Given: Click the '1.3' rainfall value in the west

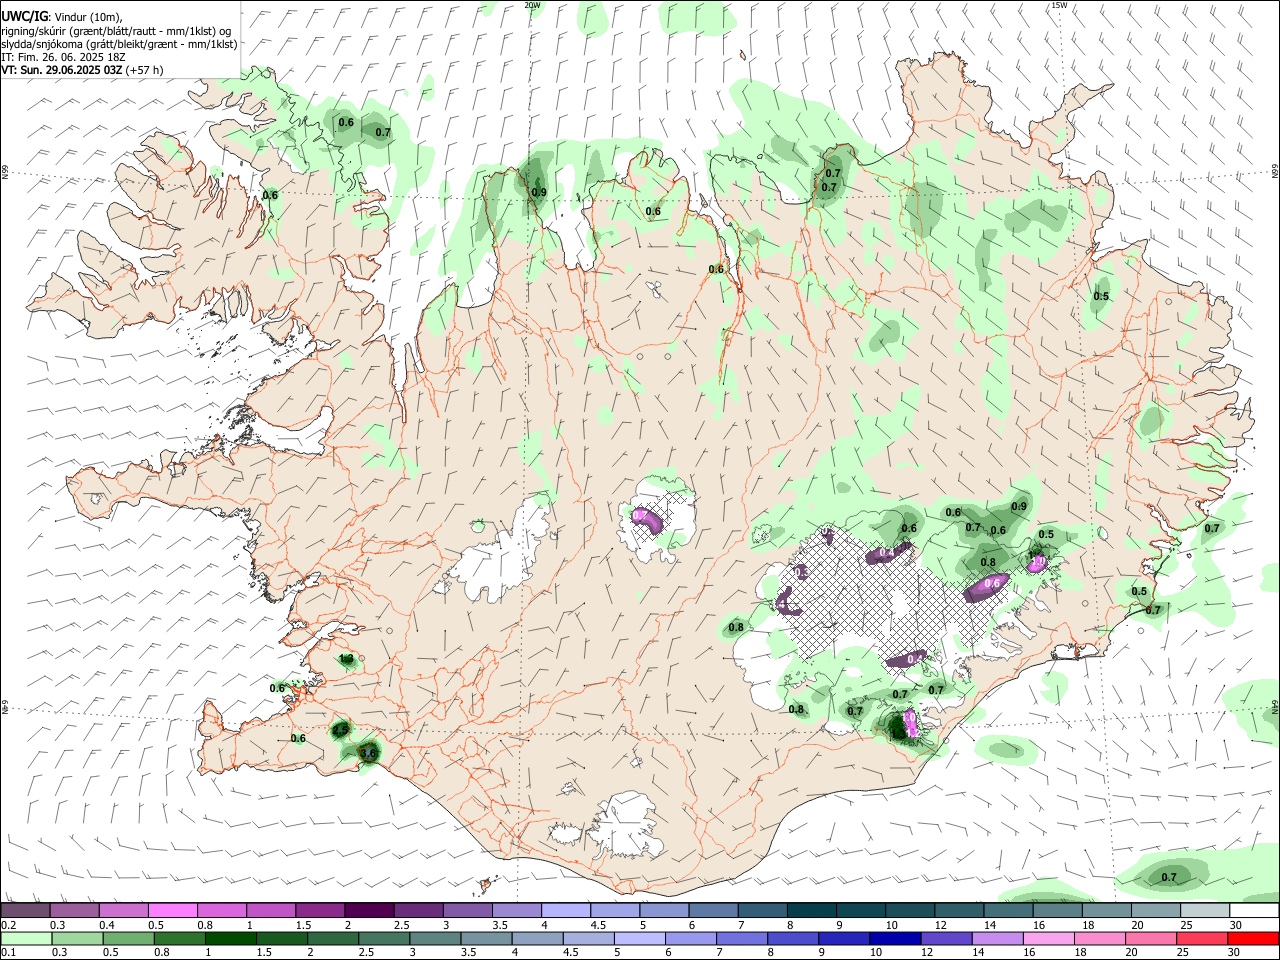Looking at the screenshot, I should pos(347,659).
